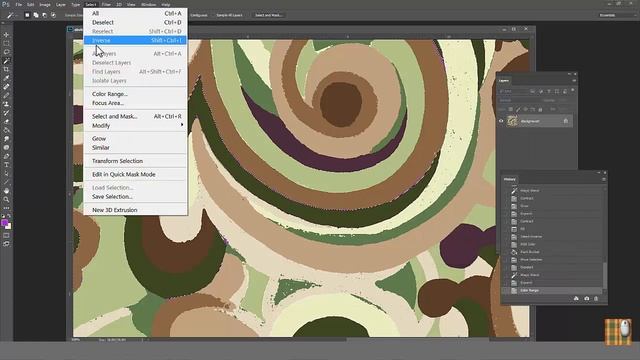Create new snapshot in History panel
Image resolution: width=640 pixels, height=360 pixels.
tap(587, 298)
